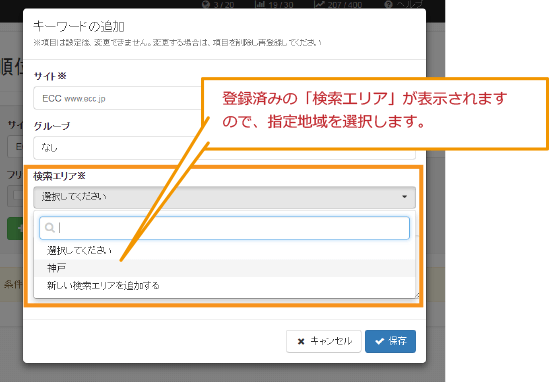The width and height of the screenshot is (549, 382).
Task: Select 選択してください option in list
Action: coord(224,251)
